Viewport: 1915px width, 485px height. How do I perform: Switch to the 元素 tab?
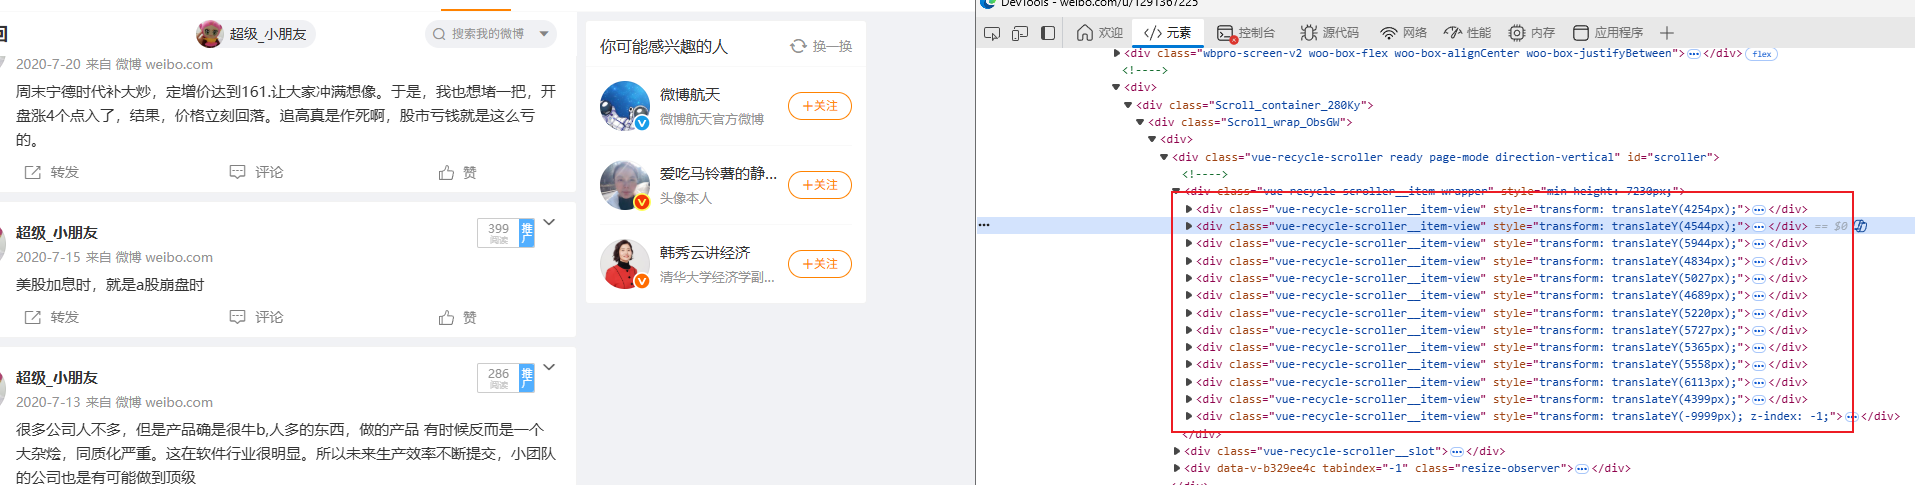(1167, 33)
